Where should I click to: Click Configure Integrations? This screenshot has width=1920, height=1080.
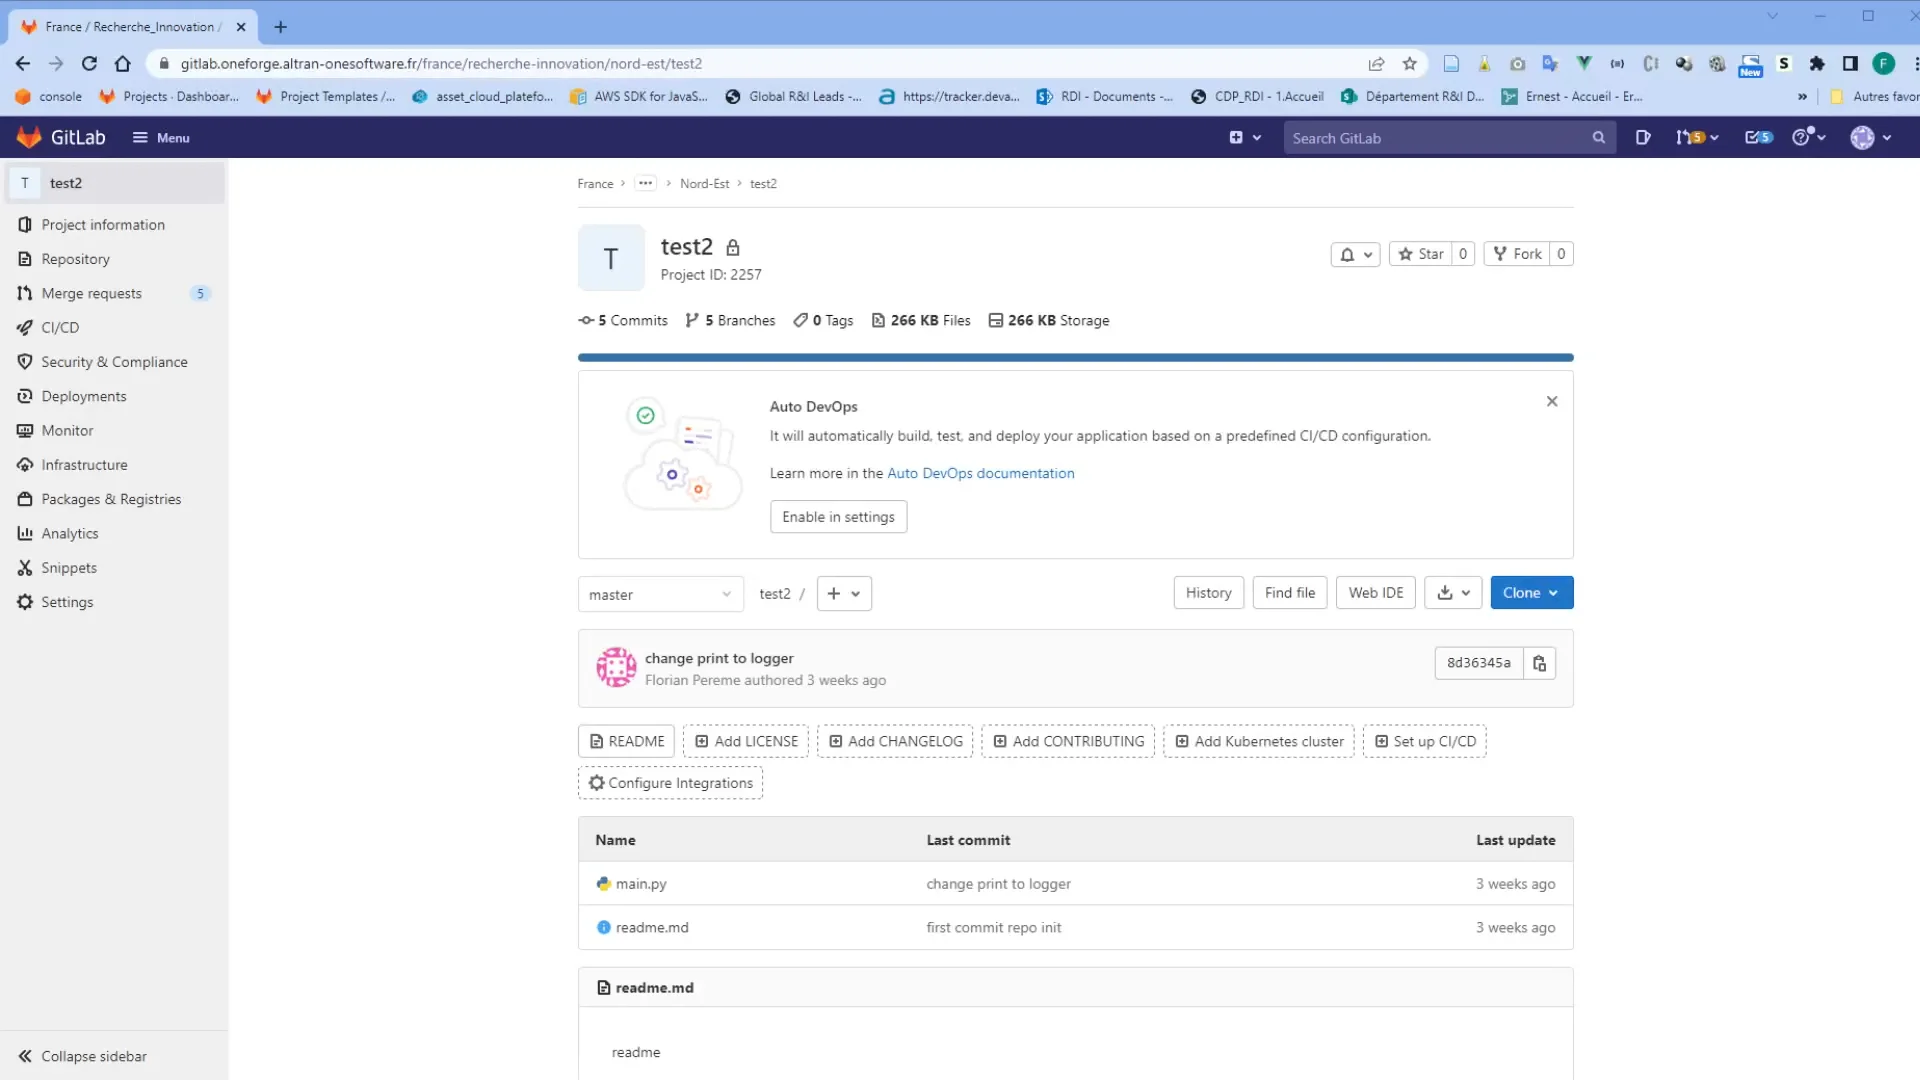670,783
